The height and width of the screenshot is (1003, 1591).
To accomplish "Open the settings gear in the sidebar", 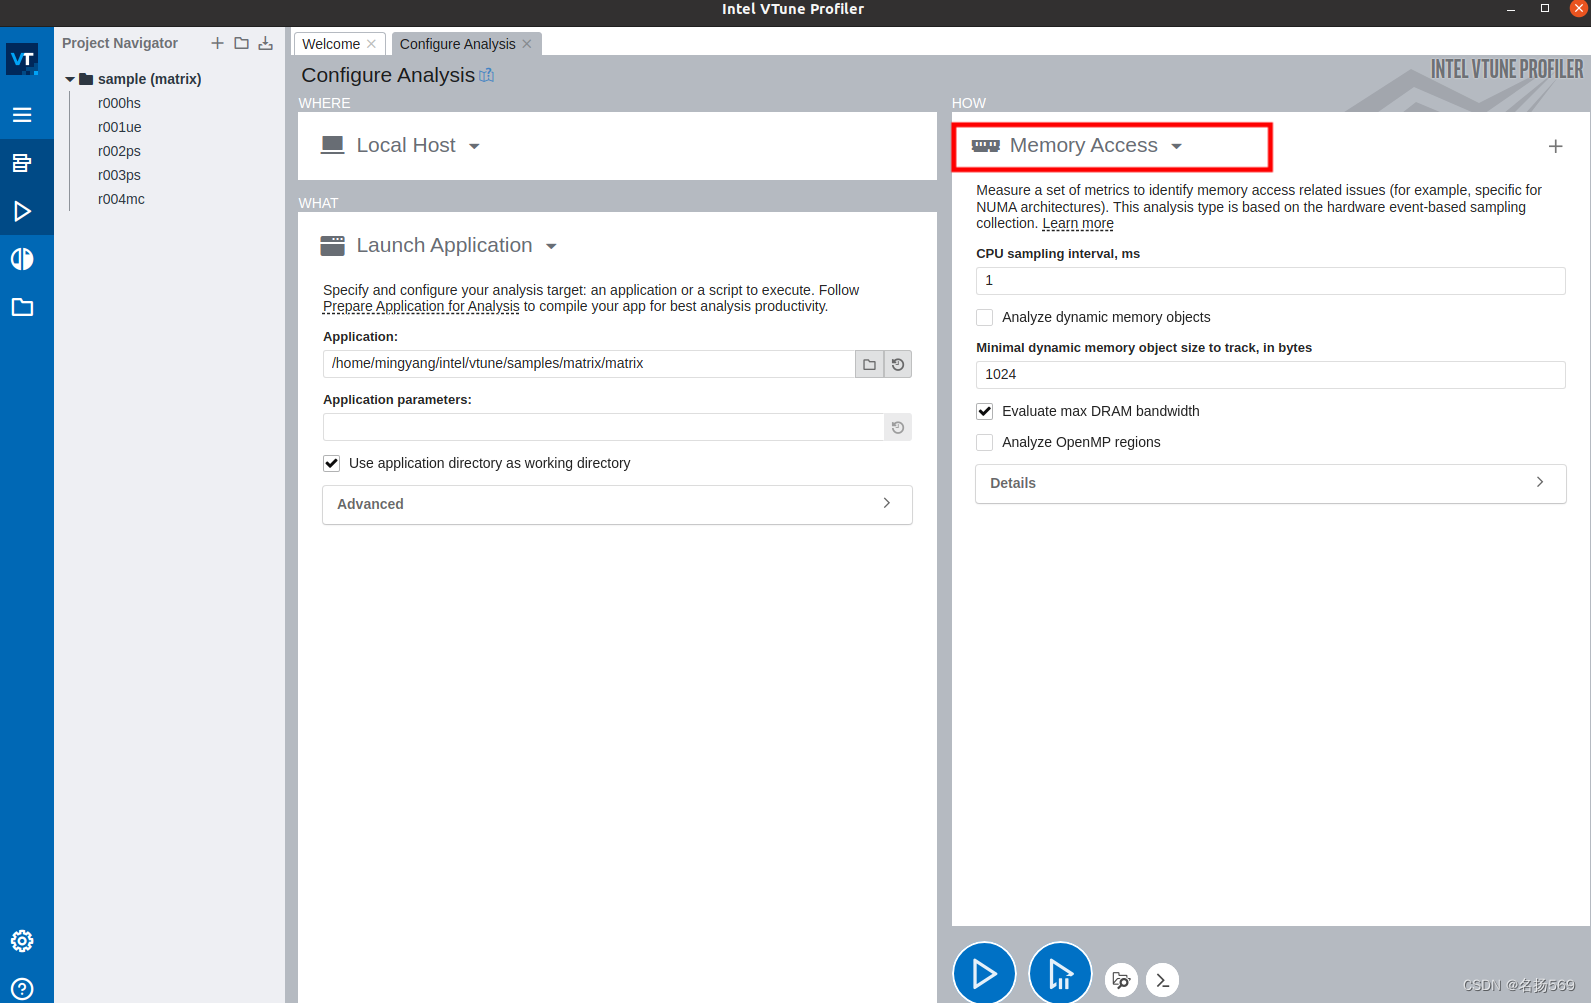I will (22, 941).
